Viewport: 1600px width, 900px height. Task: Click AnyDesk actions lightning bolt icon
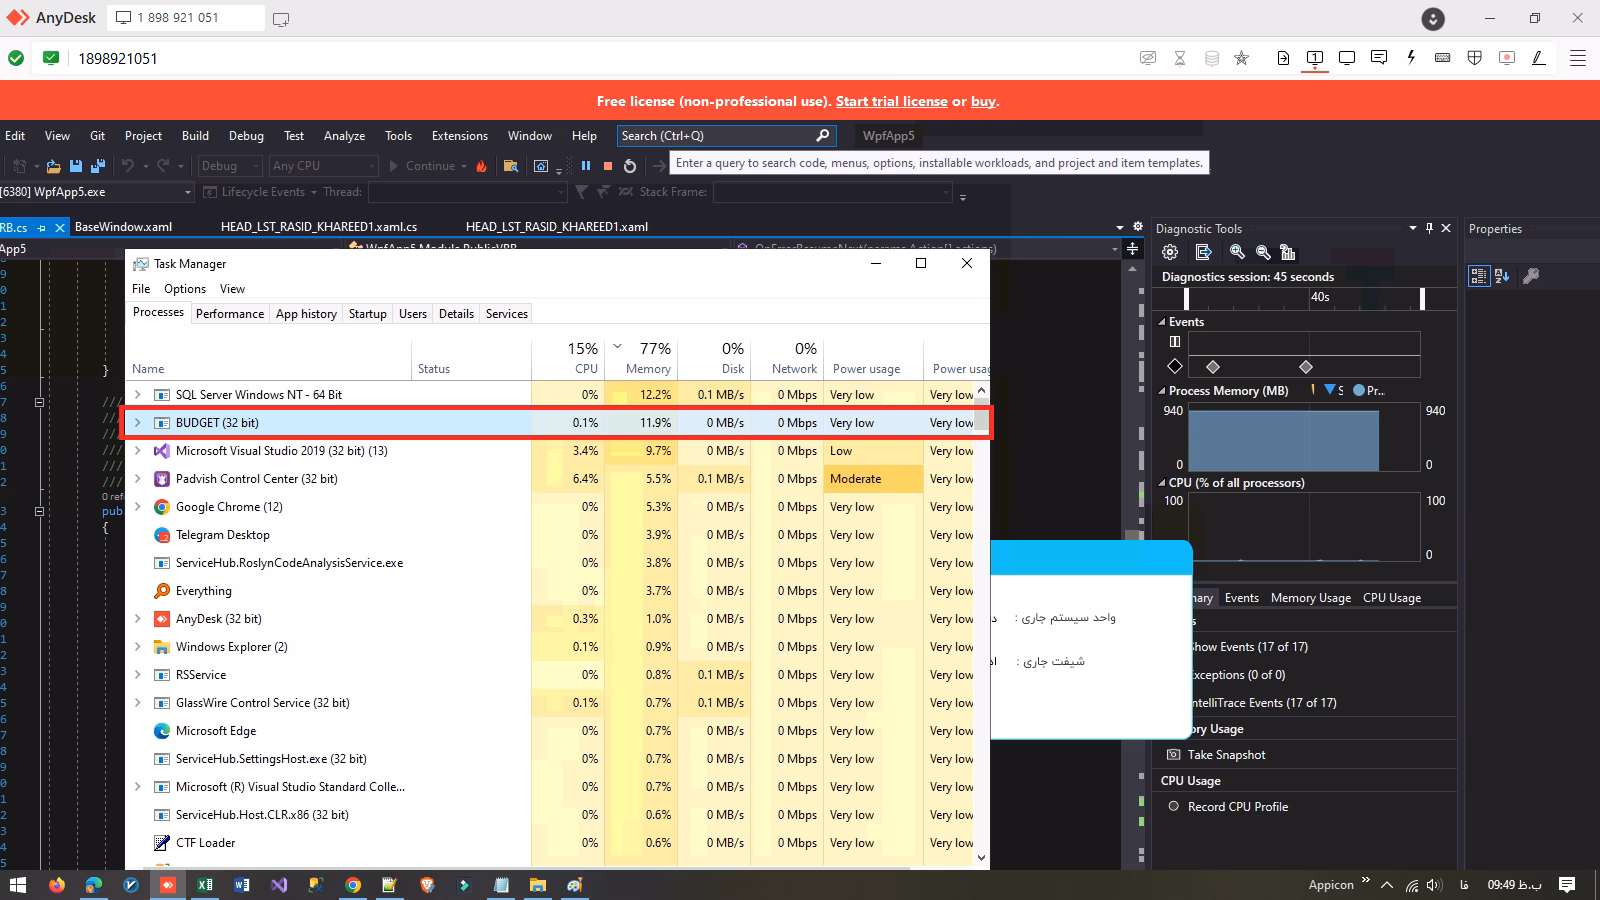(1411, 58)
